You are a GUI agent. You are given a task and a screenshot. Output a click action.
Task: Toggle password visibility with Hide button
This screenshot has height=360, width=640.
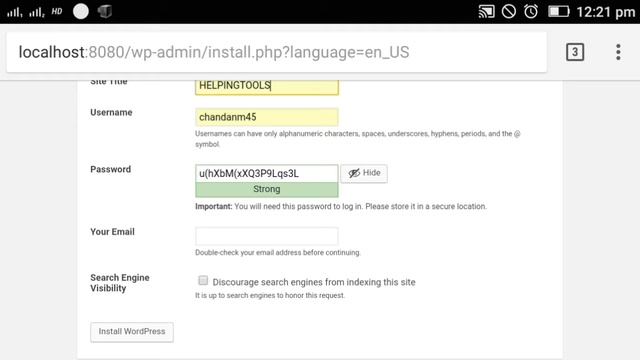click(364, 173)
